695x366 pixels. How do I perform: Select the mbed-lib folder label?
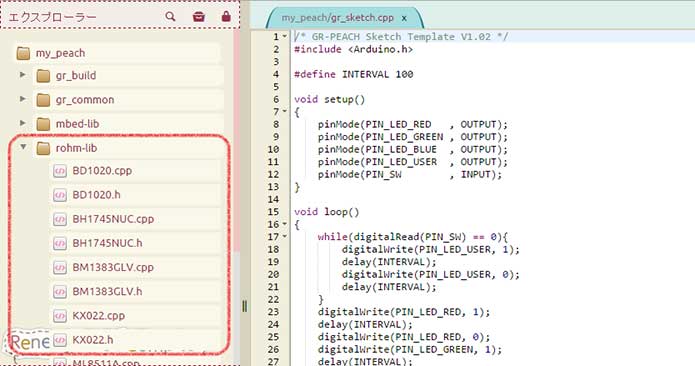pyautogui.click(x=78, y=124)
